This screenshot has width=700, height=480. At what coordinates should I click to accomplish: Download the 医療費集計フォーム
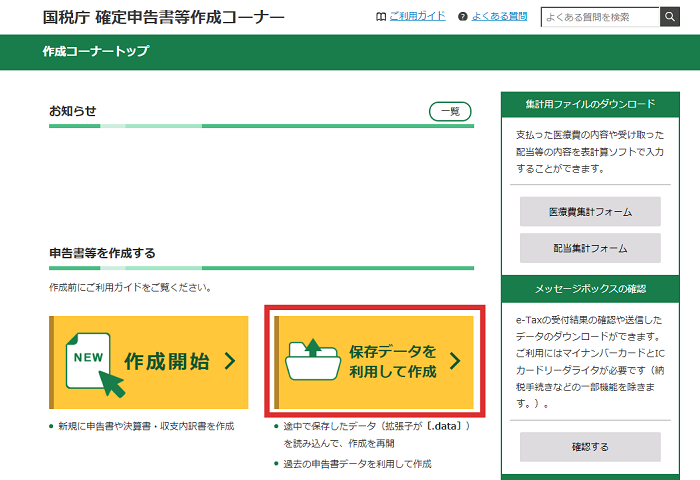pos(590,211)
